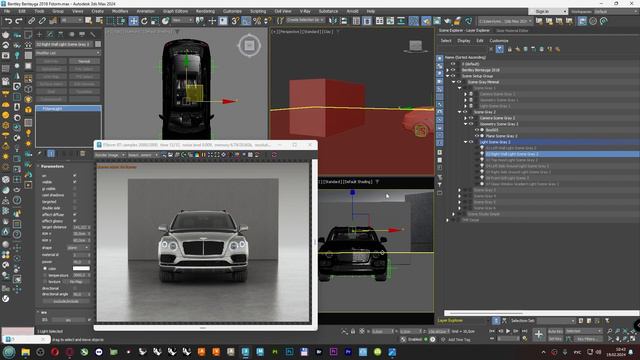Click the Windows Start button
Screen dimensions: 640x360
[9, 352]
